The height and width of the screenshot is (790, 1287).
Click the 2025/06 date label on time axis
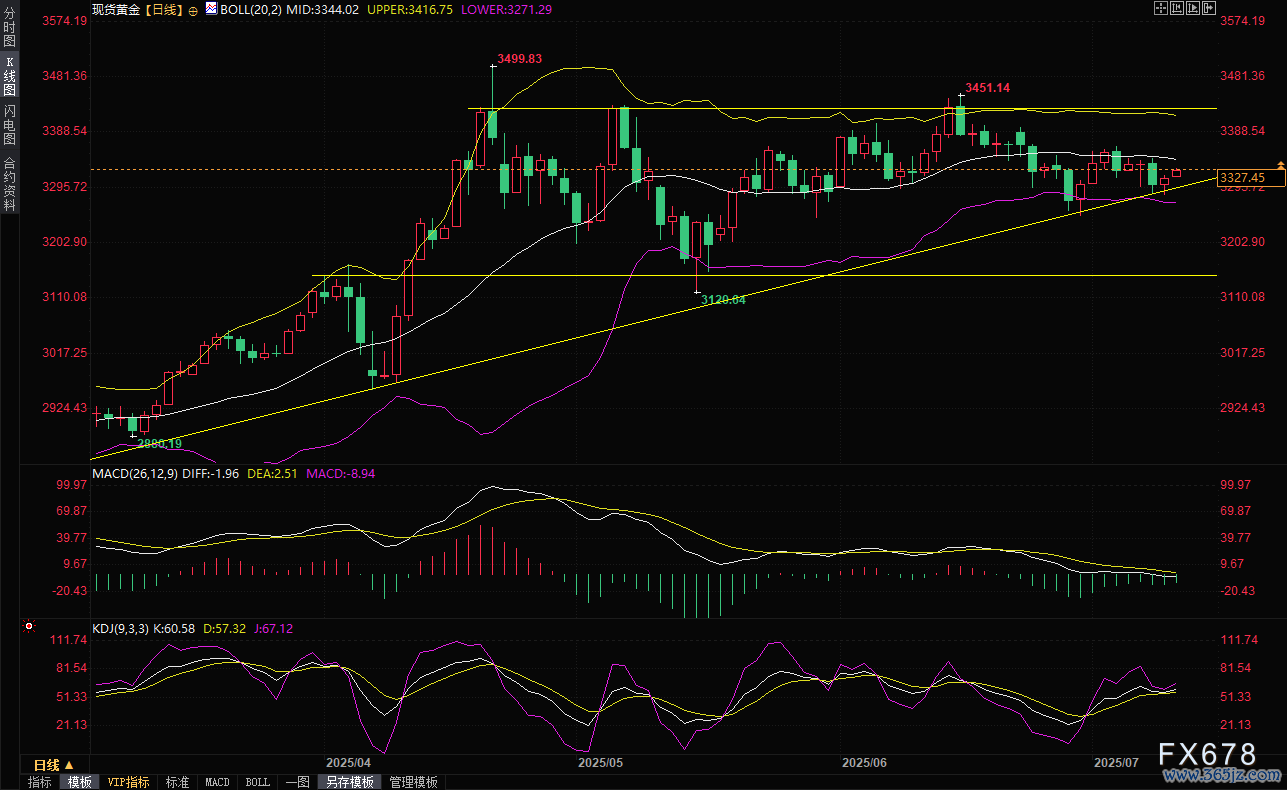(x=865, y=762)
